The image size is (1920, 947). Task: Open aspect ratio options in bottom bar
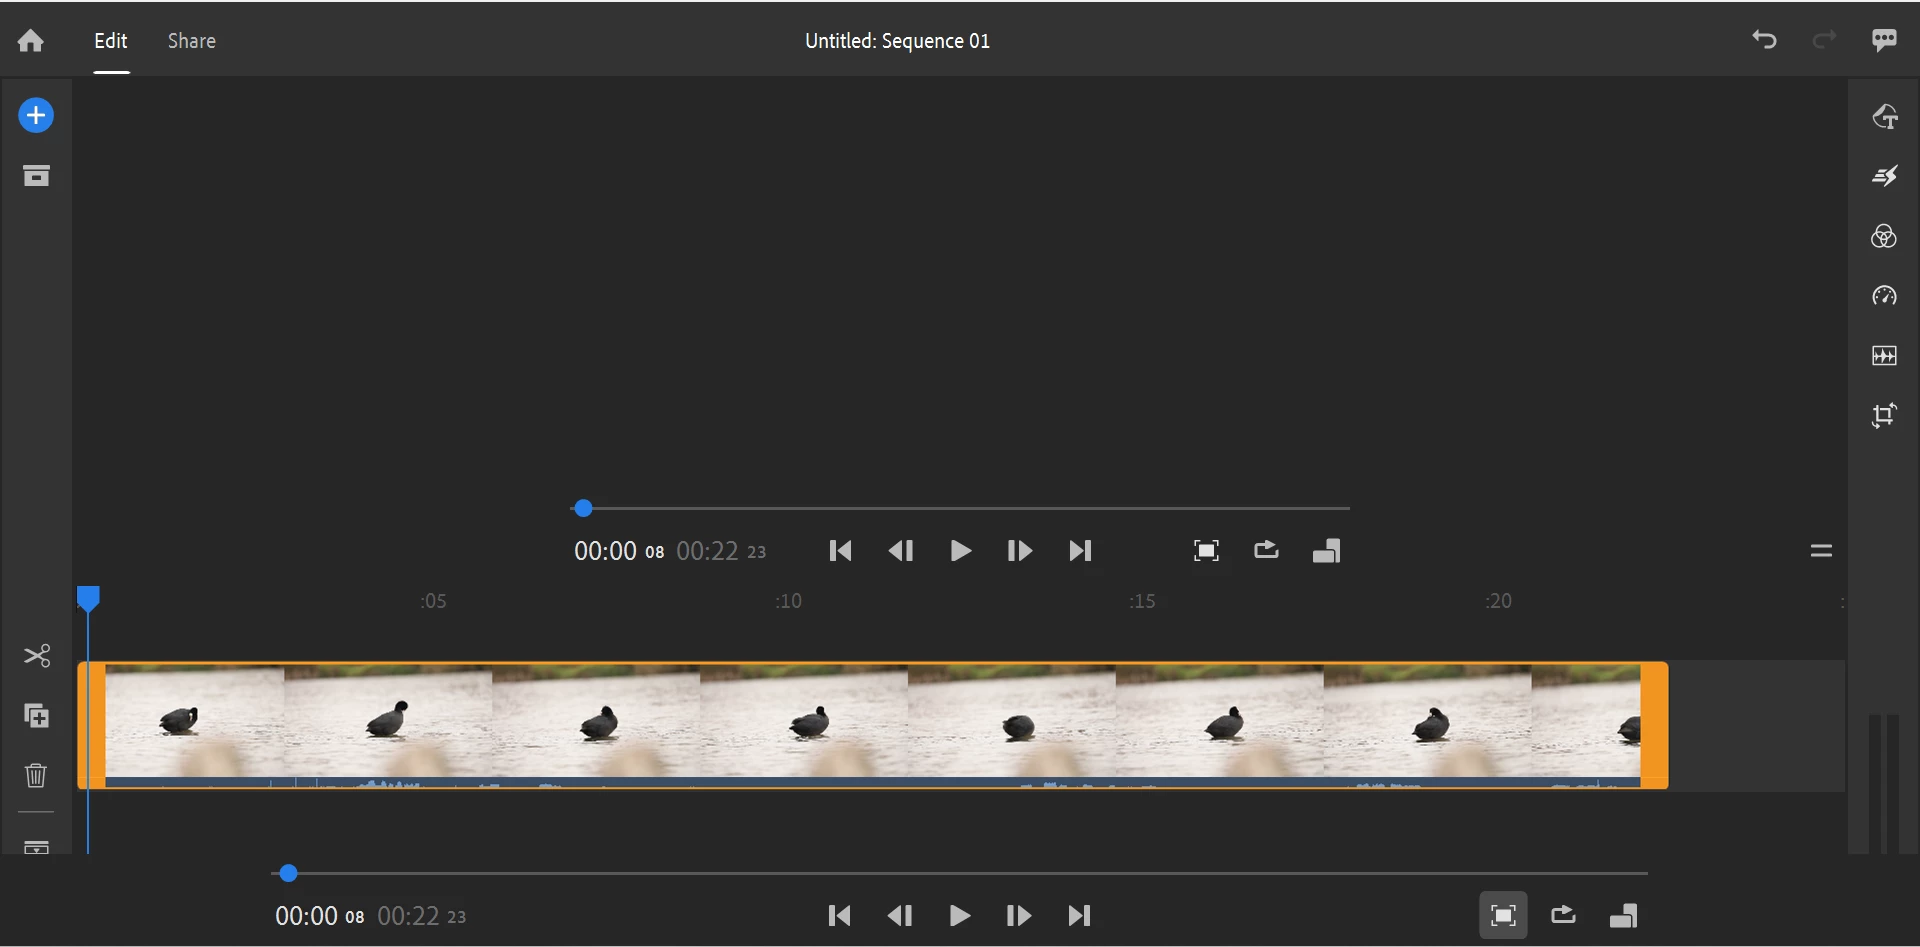pyautogui.click(x=1623, y=916)
